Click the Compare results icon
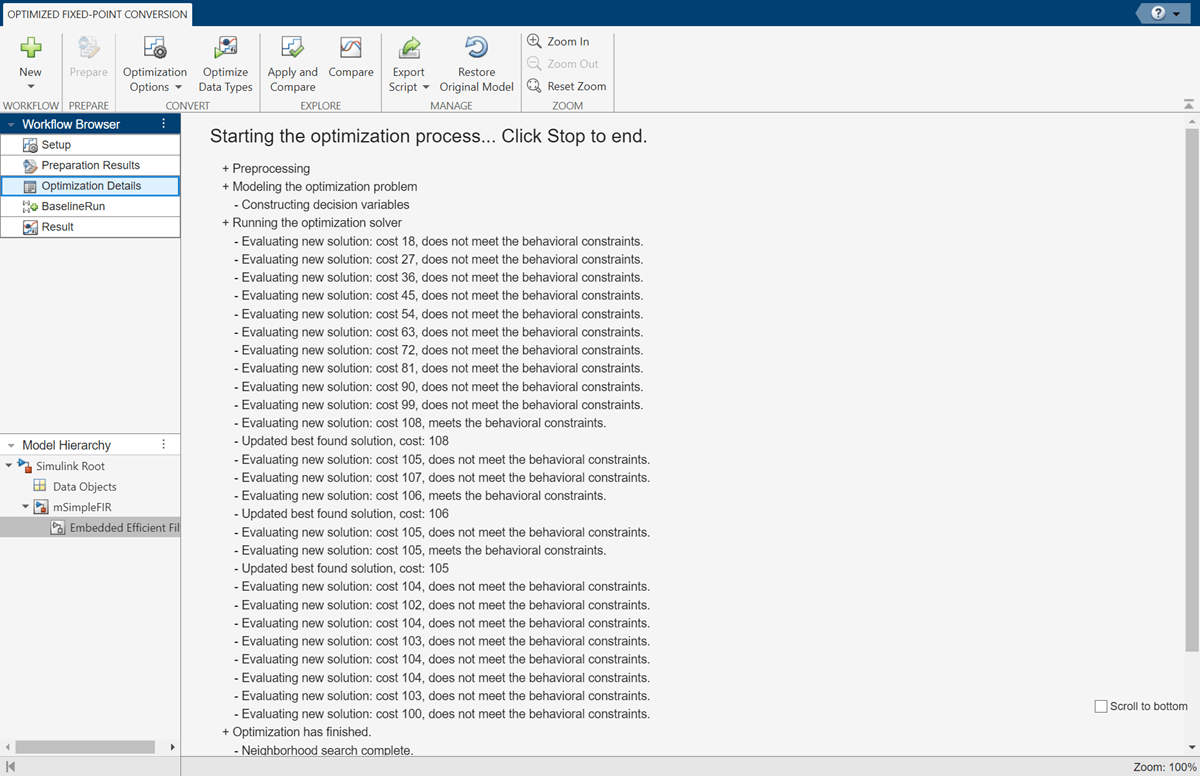This screenshot has height=776, width=1200. click(350, 48)
